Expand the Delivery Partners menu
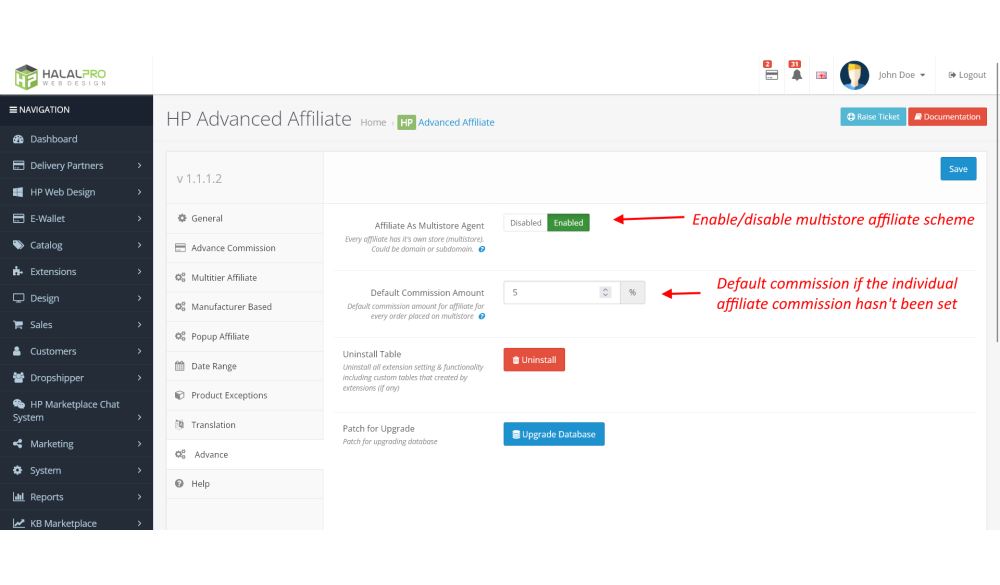This screenshot has height=585, width=1000. pyautogui.click(x=76, y=165)
